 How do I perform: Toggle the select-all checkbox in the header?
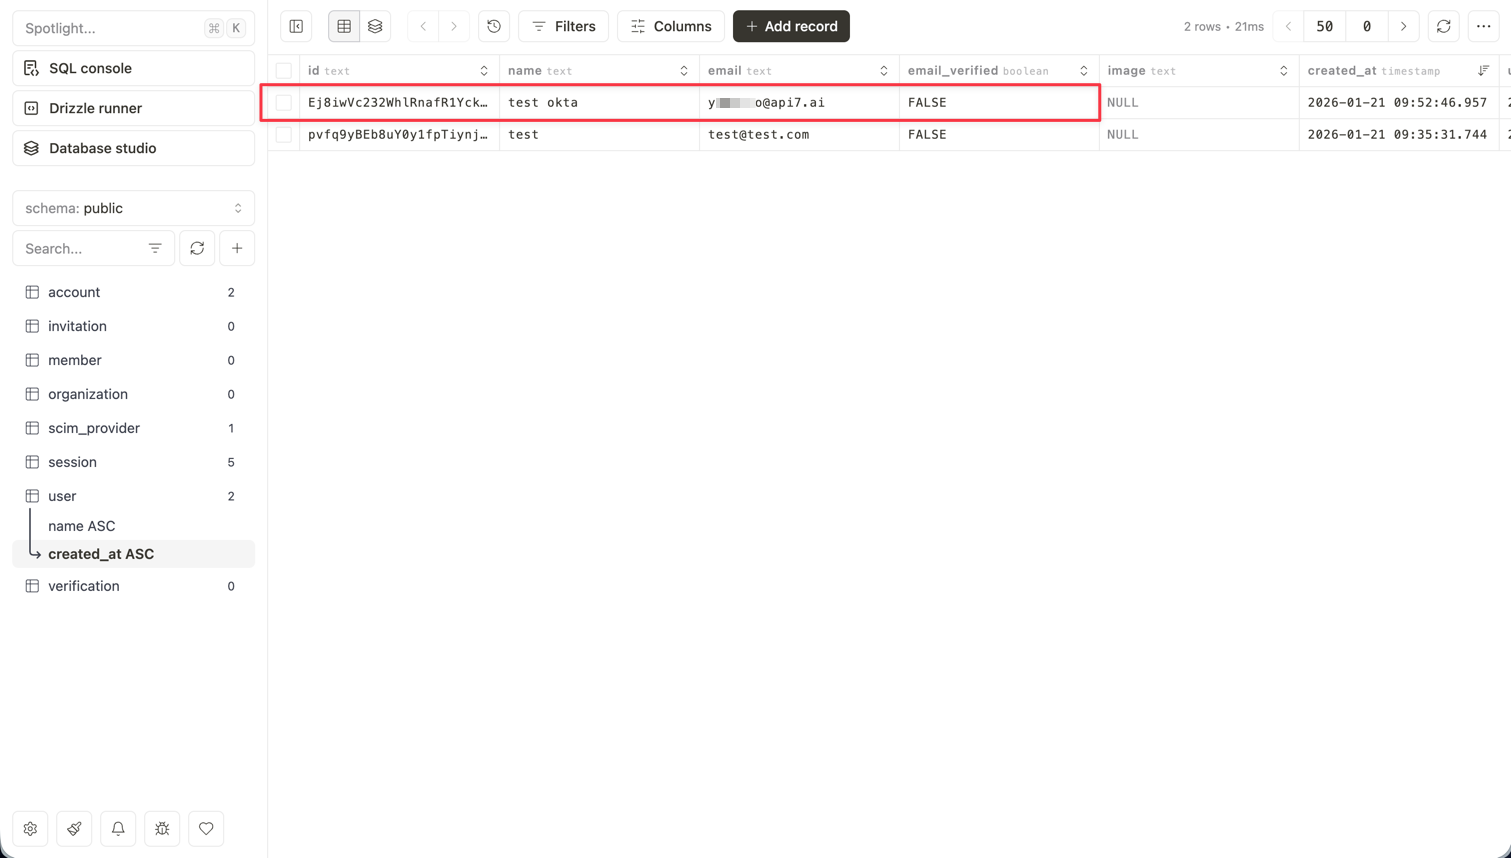click(x=283, y=70)
